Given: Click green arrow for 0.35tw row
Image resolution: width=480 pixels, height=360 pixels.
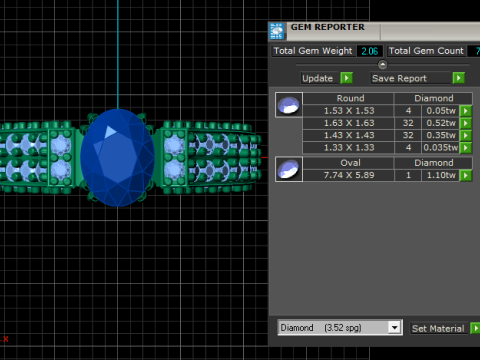Looking at the screenshot, I should click(466, 135).
